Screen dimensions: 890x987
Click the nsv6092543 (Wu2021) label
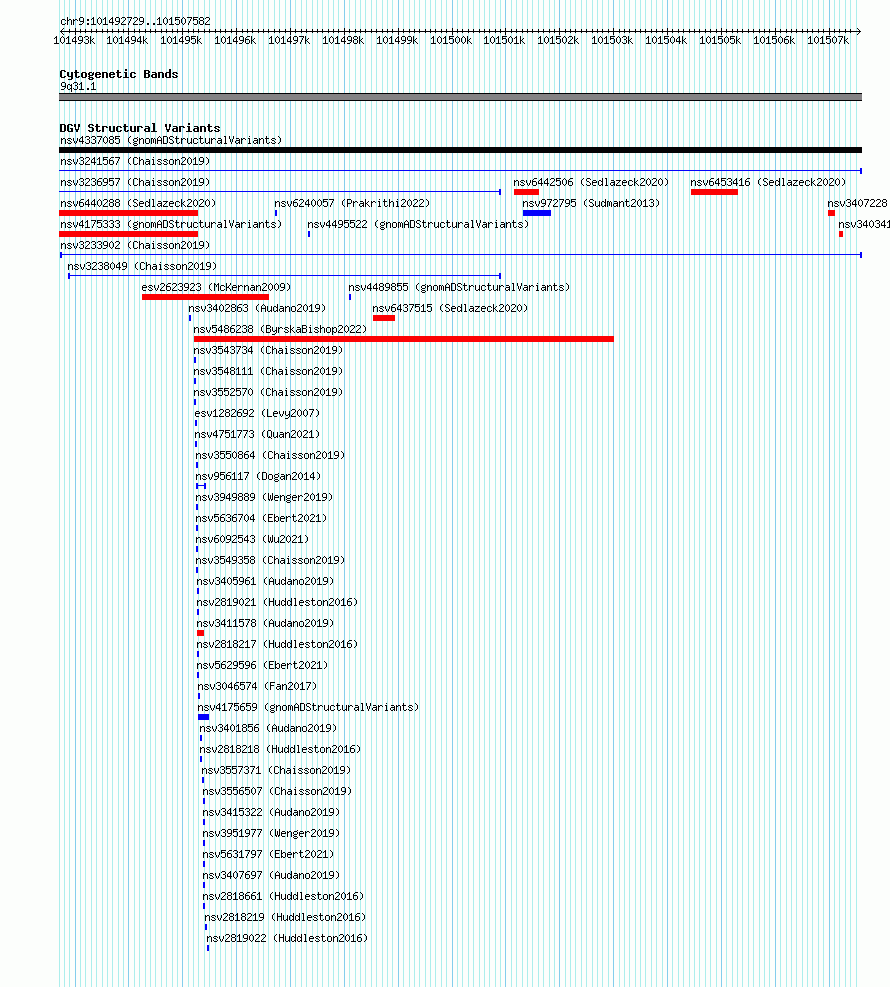point(252,539)
